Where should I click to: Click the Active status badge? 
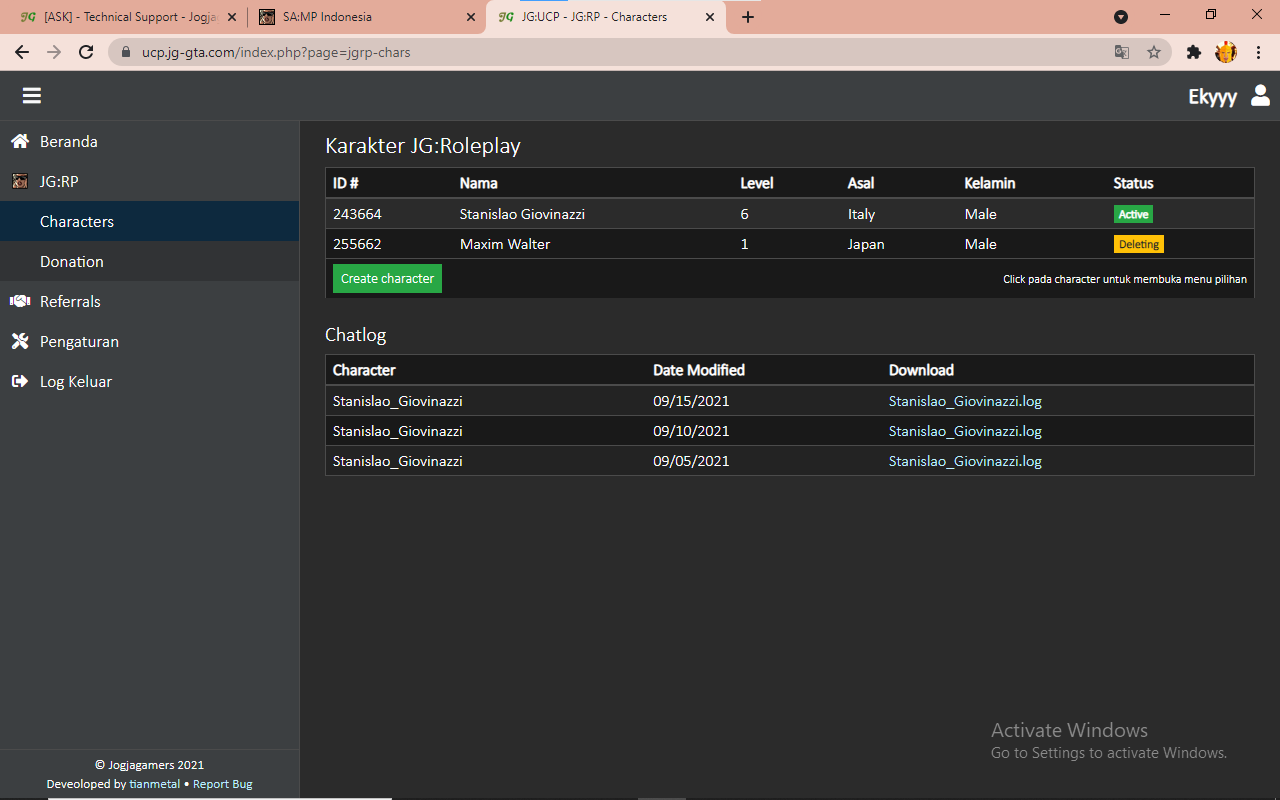pyautogui.click(x=1134, y=214)
